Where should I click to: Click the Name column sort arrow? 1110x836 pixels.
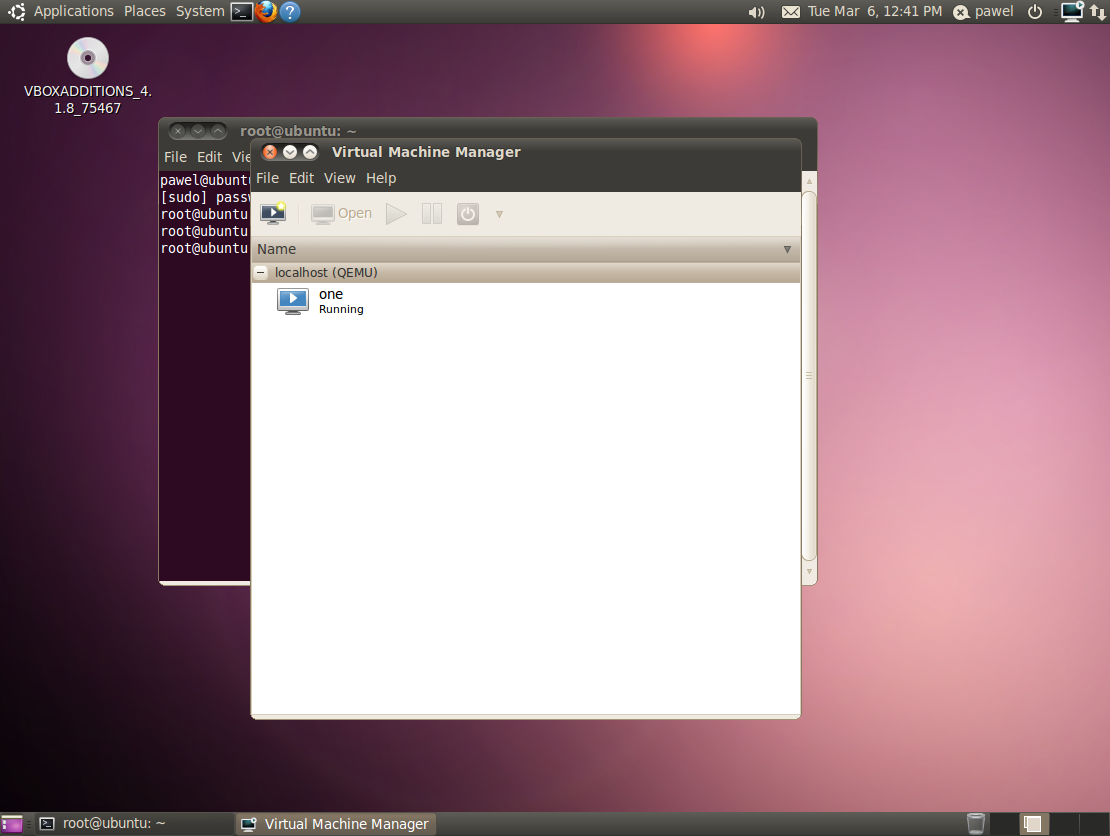click(787, 249)
